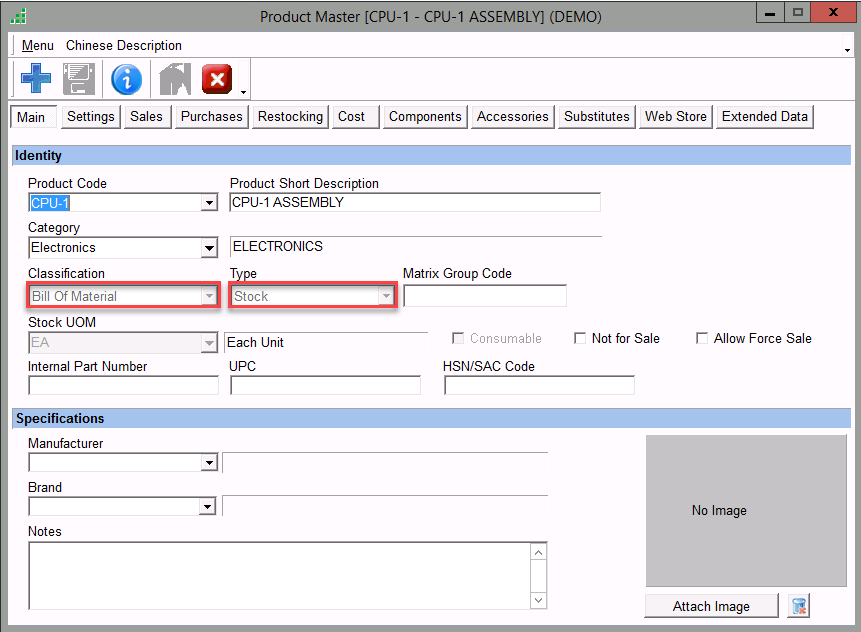Click the blue plus Add New icon
The width and height of the screenshot is (861, 632).
[35, 79]
